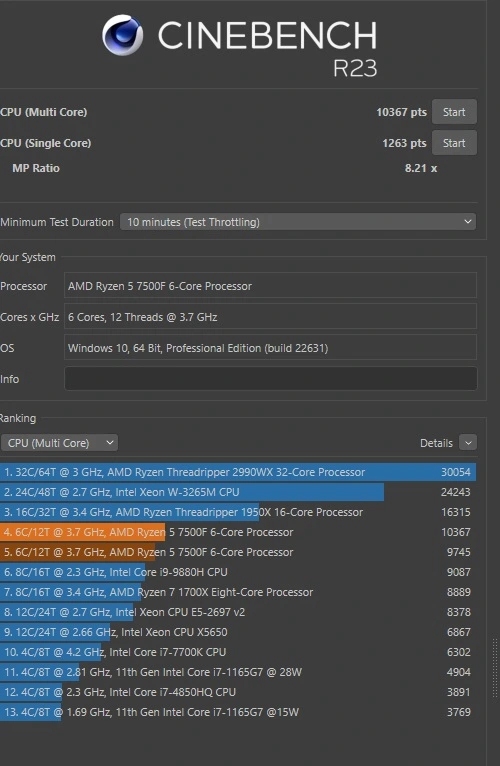500x766 pixels.
Task: Select ranking row 4 Ryzen 5 7500F scoring 10367
Action: 238,532
